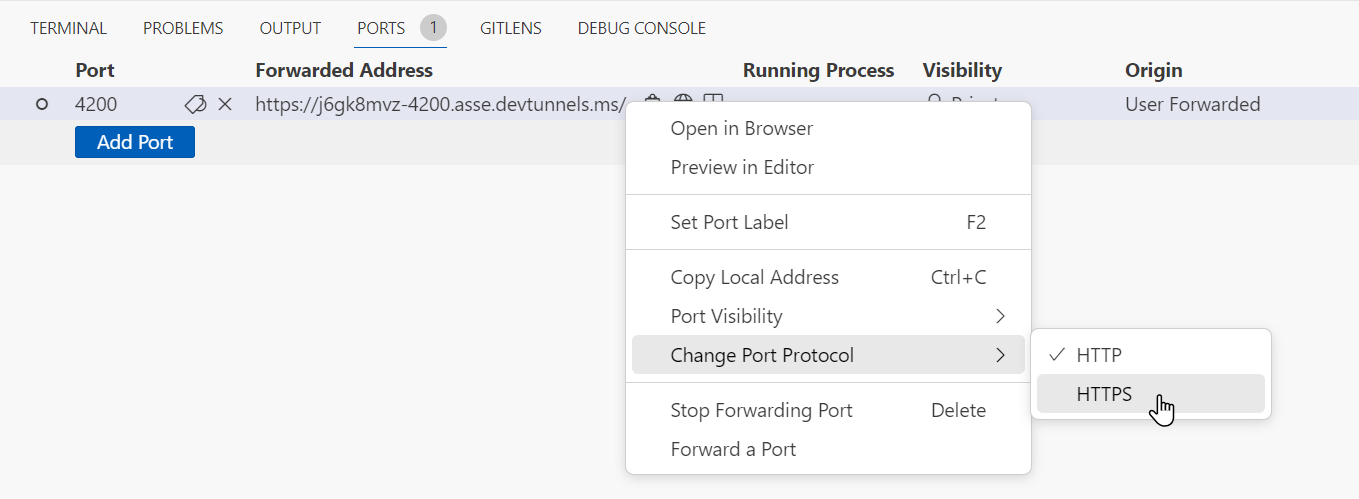
Task: Switch to the DEBUG CONSOLE tab
Action: click(641, 28)
